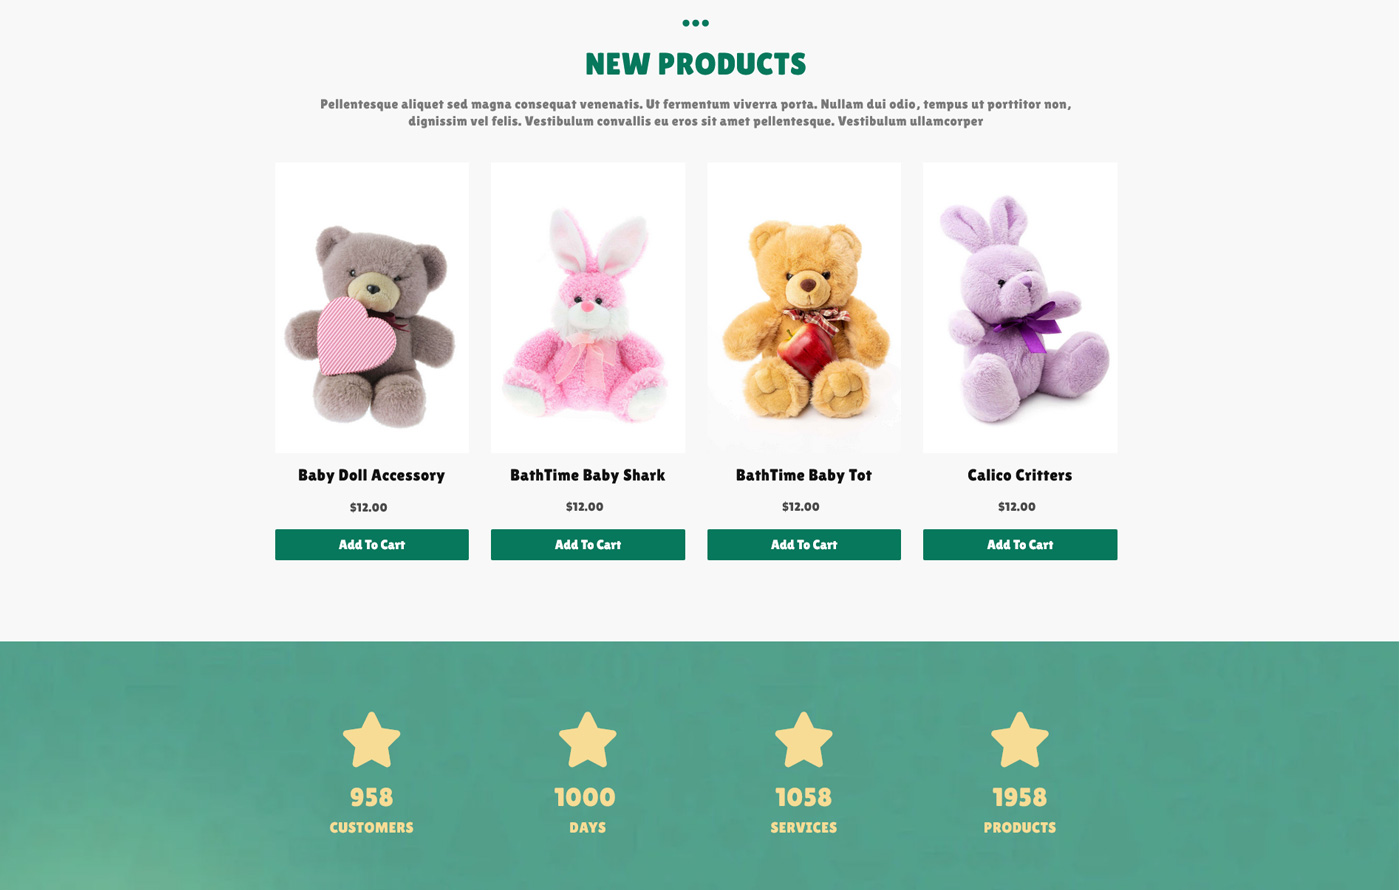Click the 1958 products counter number
The width and height of the screenshot is (1400, 890).
point(1019,797)
